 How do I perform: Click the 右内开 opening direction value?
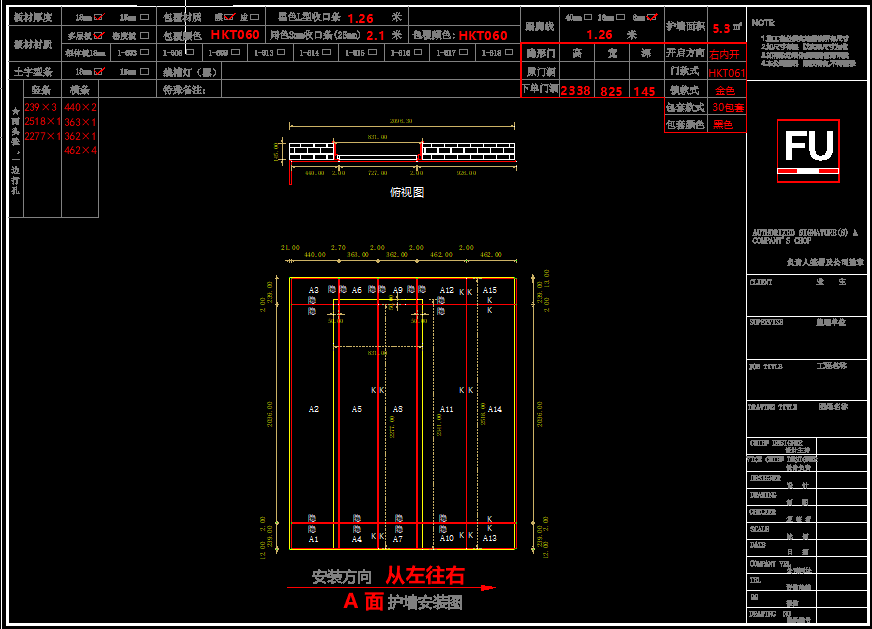[727, 54]
